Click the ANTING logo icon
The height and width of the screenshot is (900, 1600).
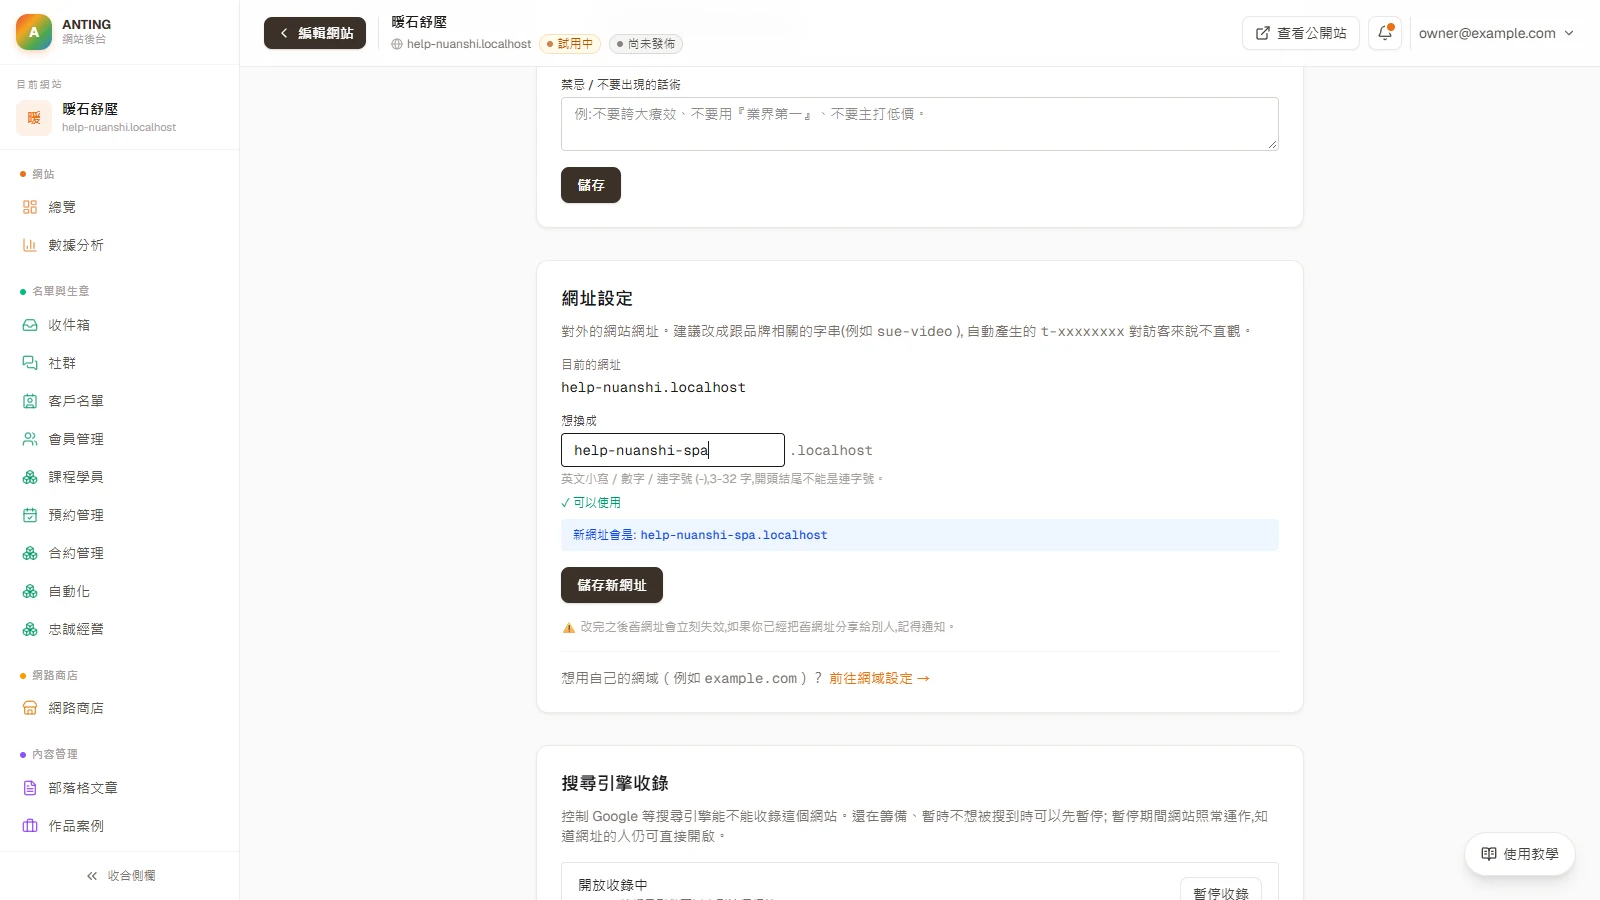(x=34, y=32)
